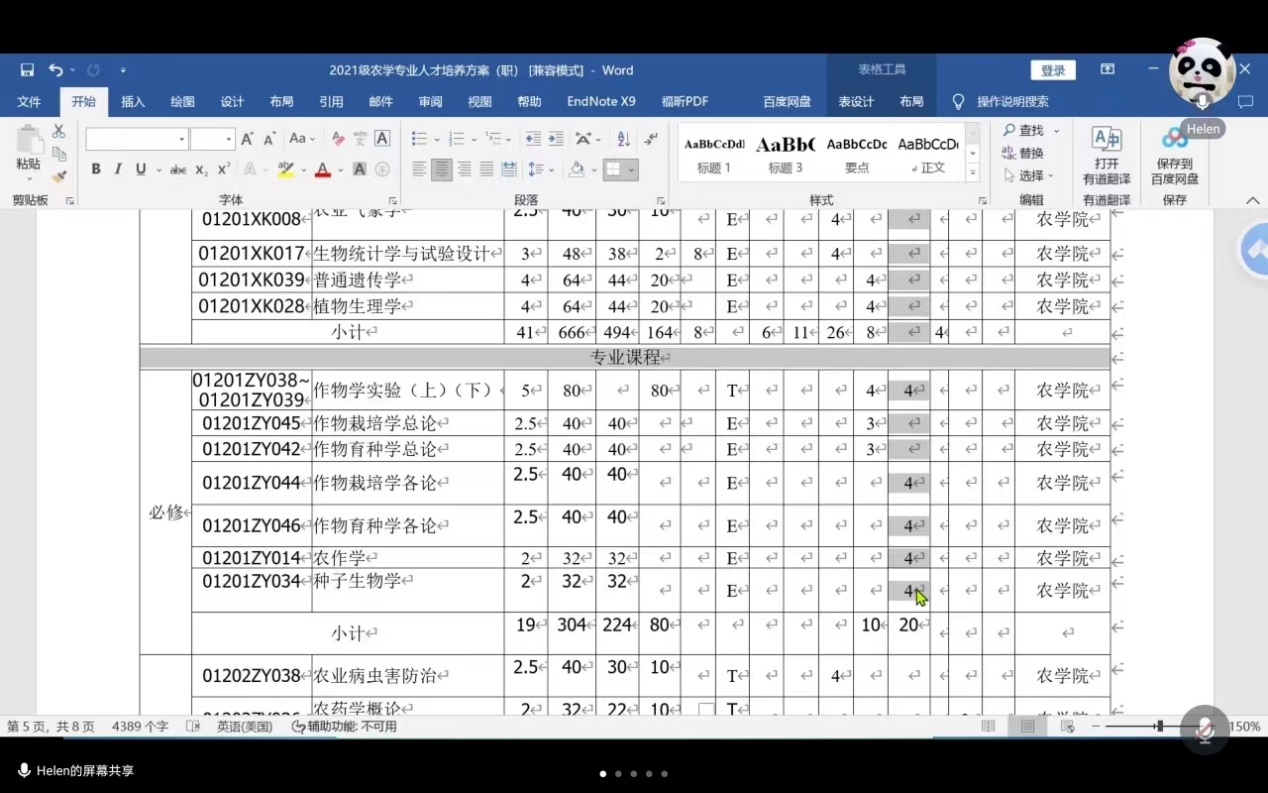Click the Undo arrow icon

pyautogui.click(x=55, y=70)
